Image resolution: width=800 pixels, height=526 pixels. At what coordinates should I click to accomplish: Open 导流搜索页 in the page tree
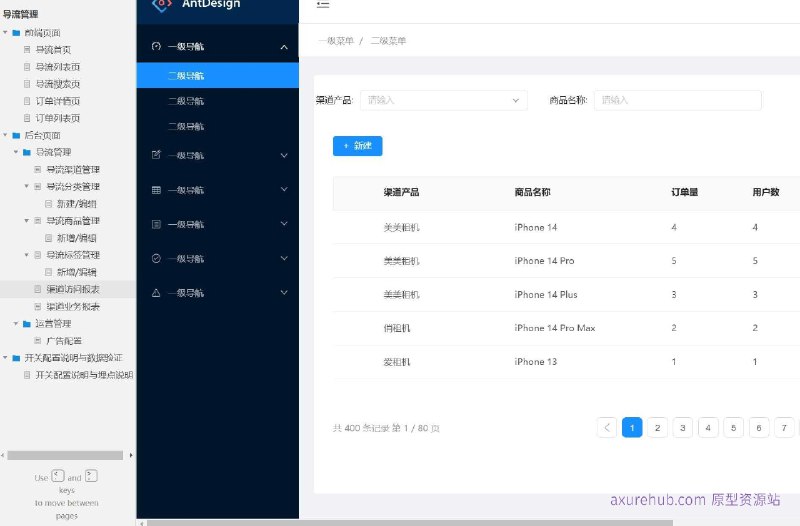pyautogui.click(x=58, y=84)
